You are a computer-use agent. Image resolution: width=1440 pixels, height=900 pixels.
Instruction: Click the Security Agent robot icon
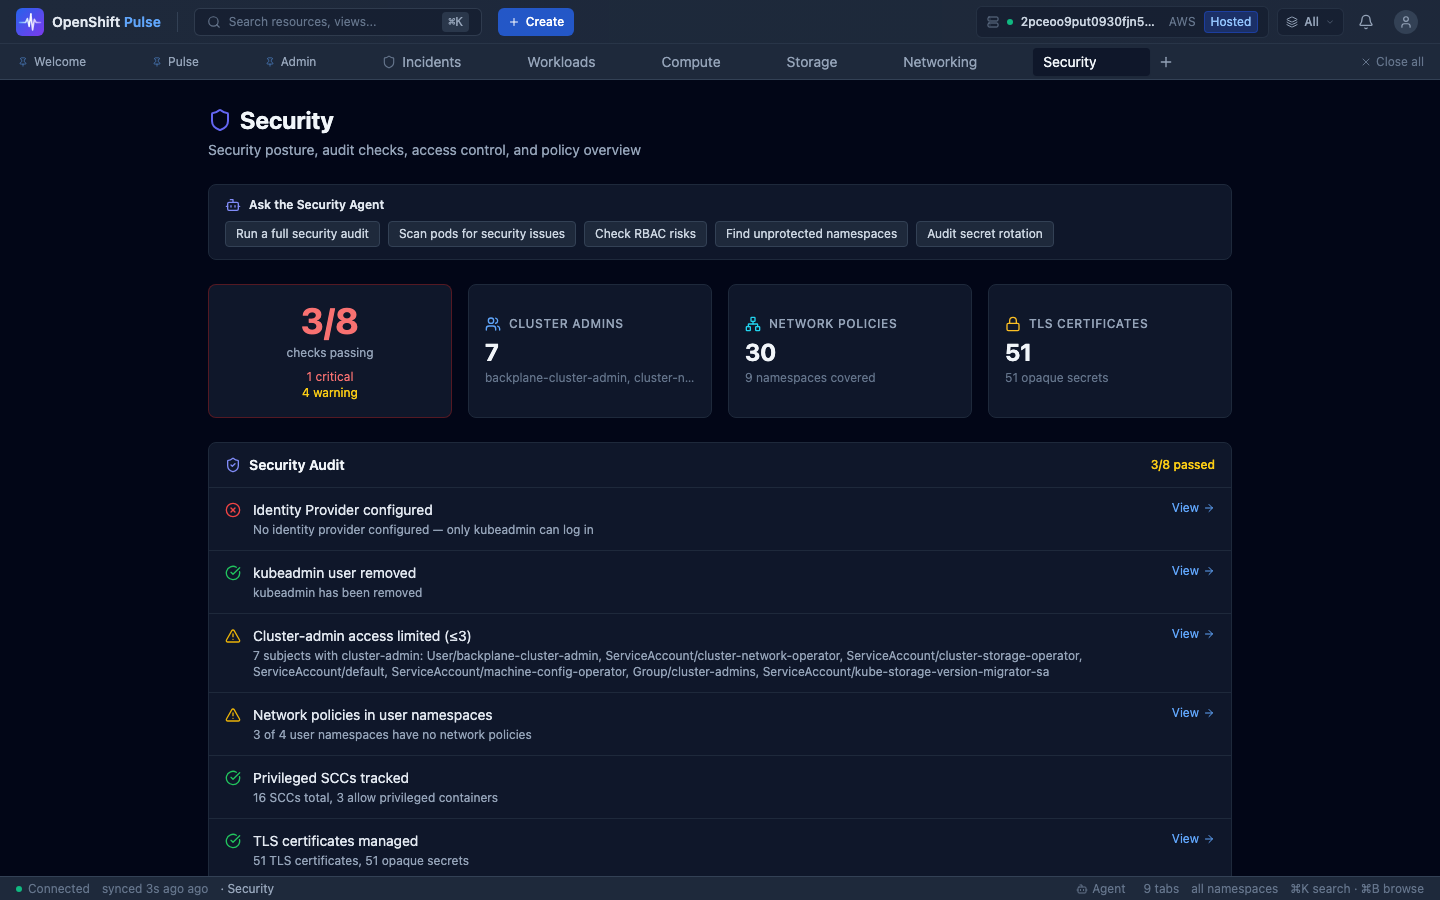point(233,205)
